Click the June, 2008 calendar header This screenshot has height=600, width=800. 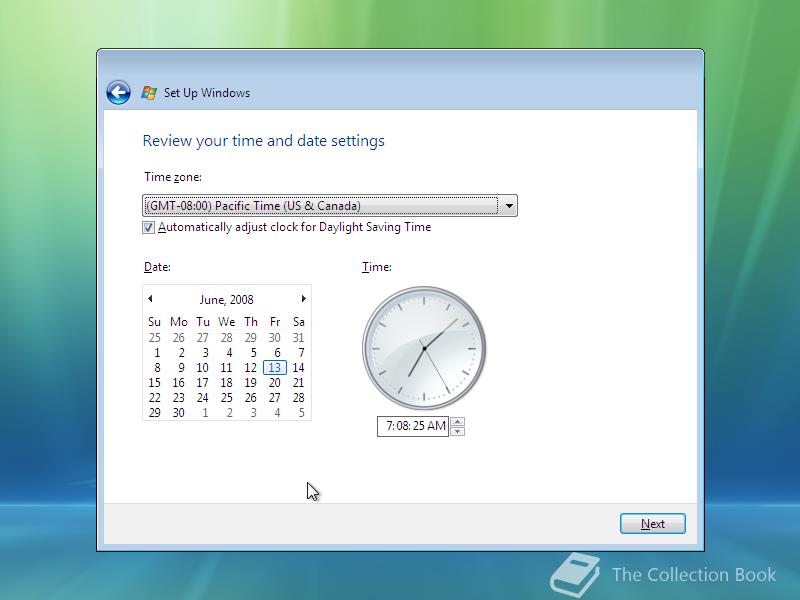point(227,299)
